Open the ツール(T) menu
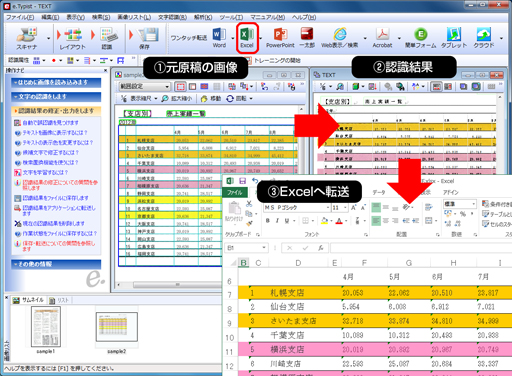The width and height of the screenshot is (512, 376). pos(231,17)
